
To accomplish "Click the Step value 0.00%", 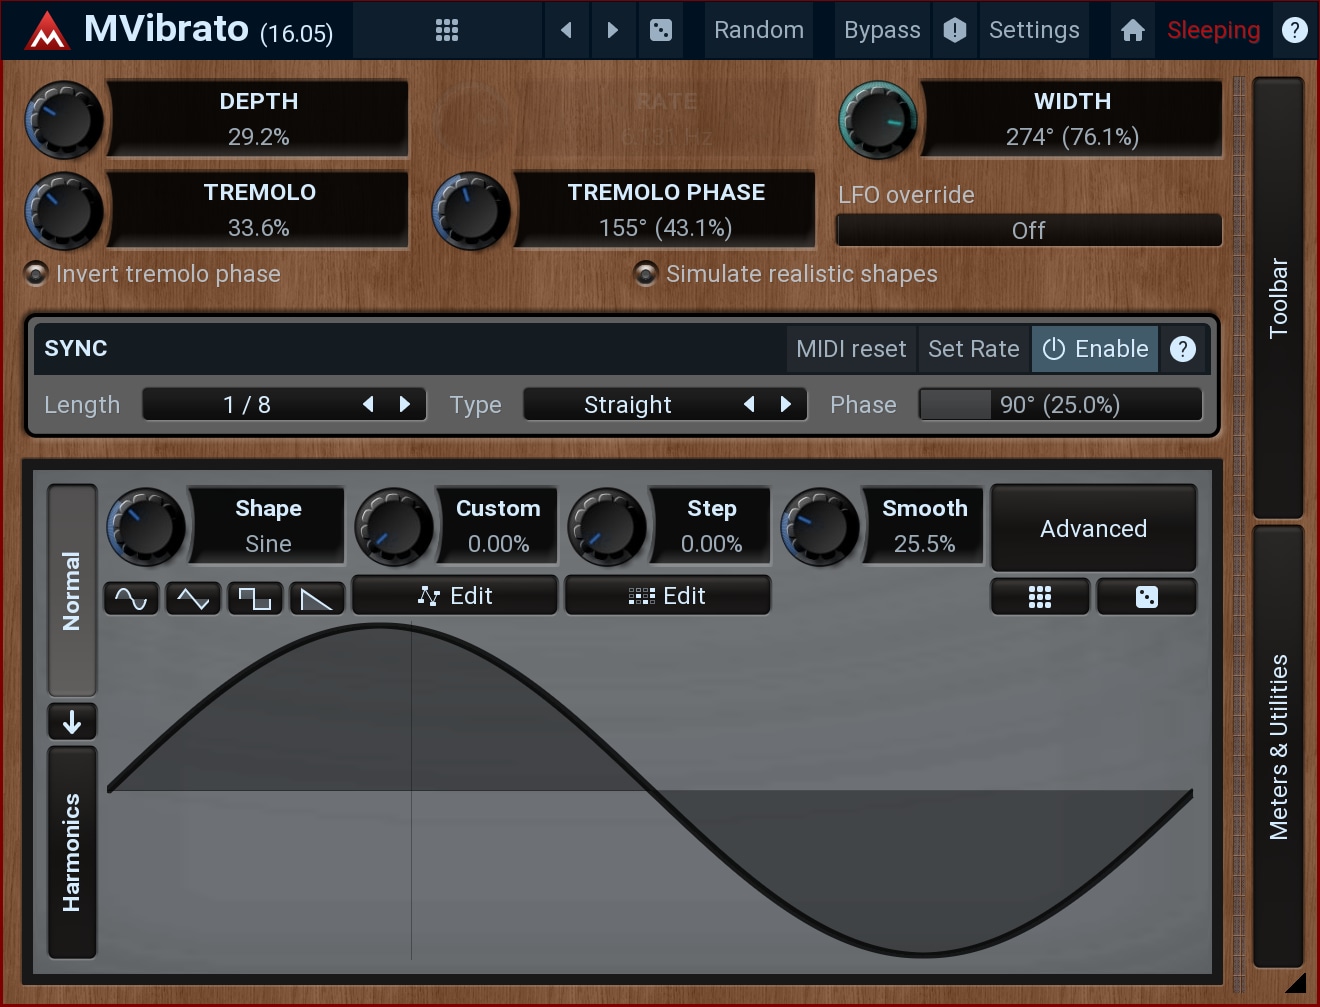I will pyautogui.click(x=711, y=544).
